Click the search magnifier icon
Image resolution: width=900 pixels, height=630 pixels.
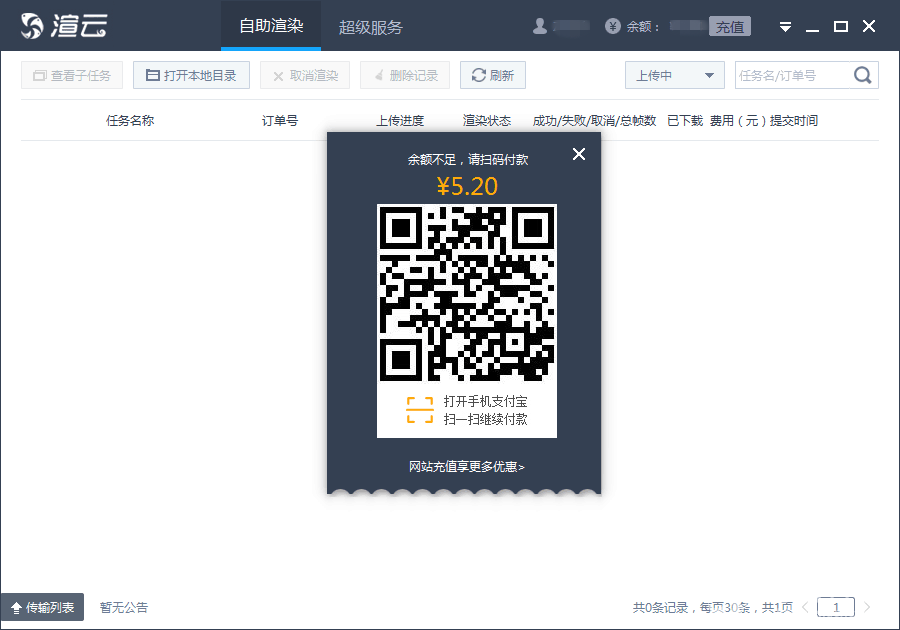pyautogui.click(x=862, y=75)
